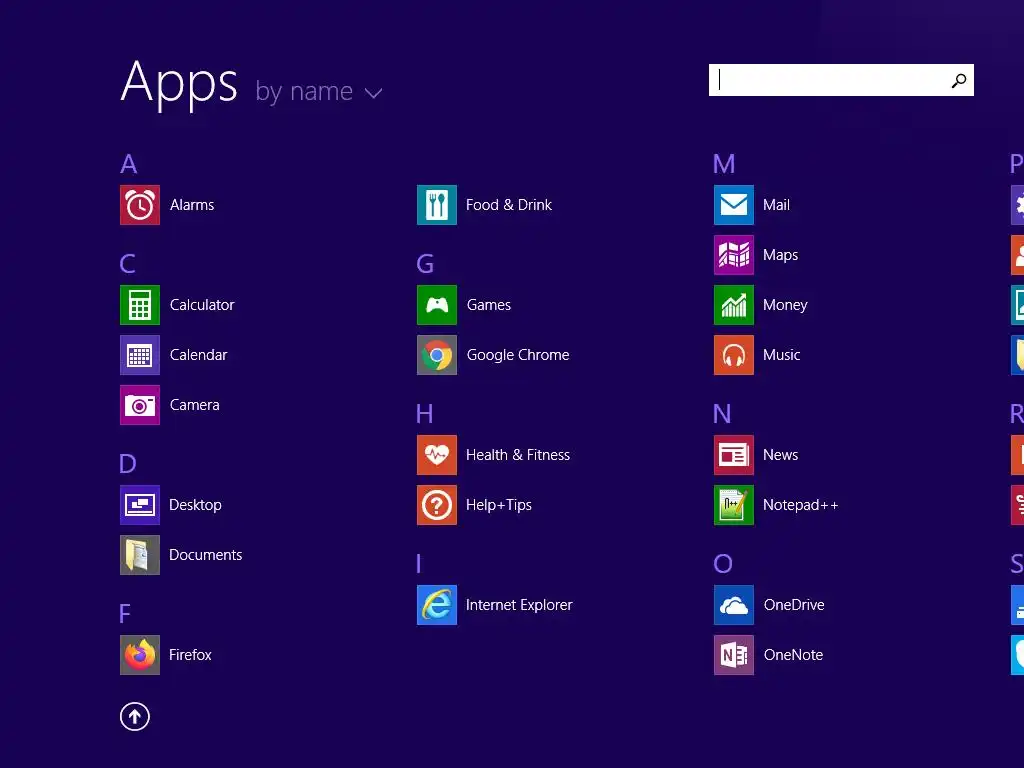The image size is (1024, 768).
Task: Click the 'Games' label text
Action: pyautogui.click(x=489, y=305)
